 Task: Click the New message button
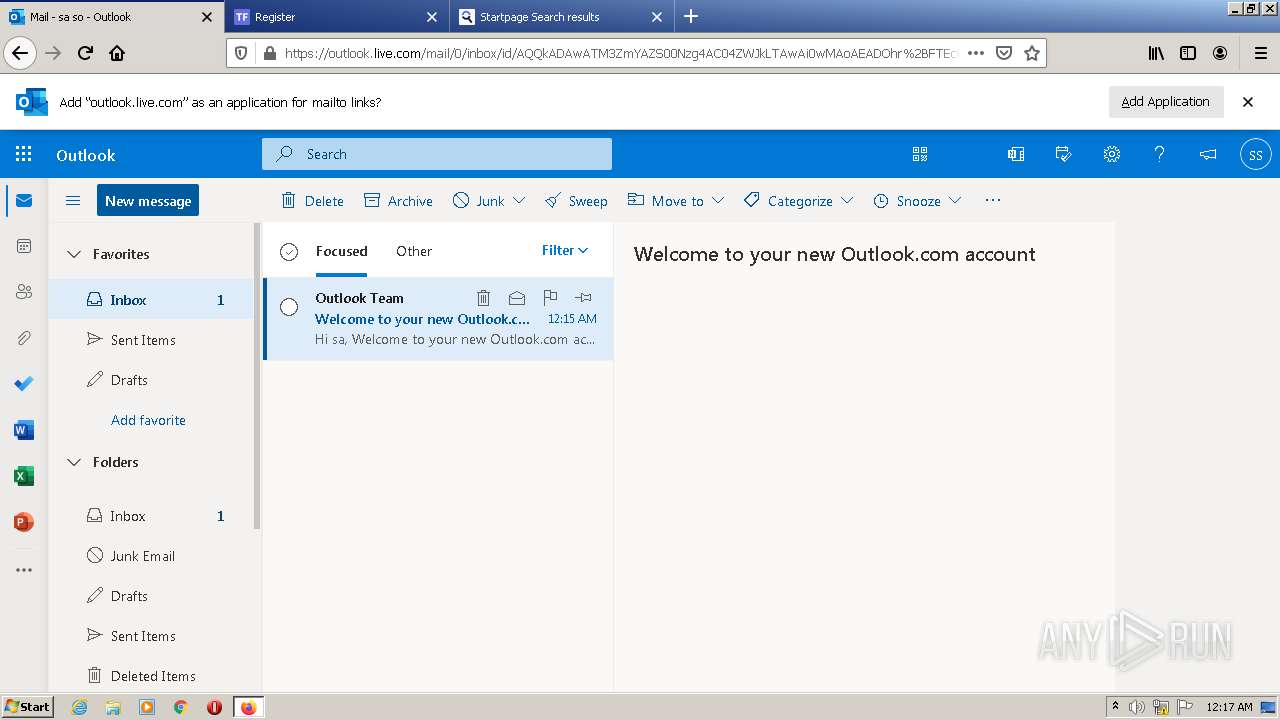pyautogui.click(x=148, y=200)
